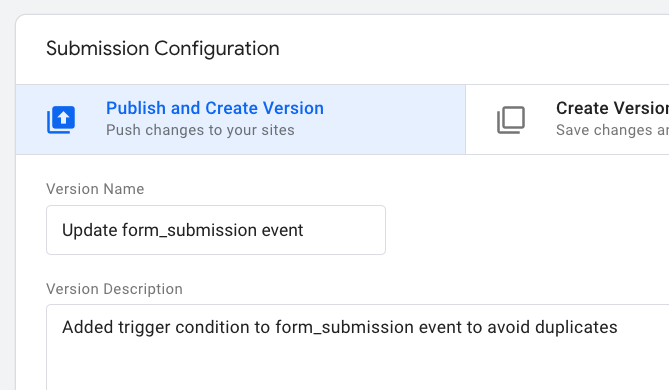
Task: Switch to the Create Version tab
Action: (567, 119)
